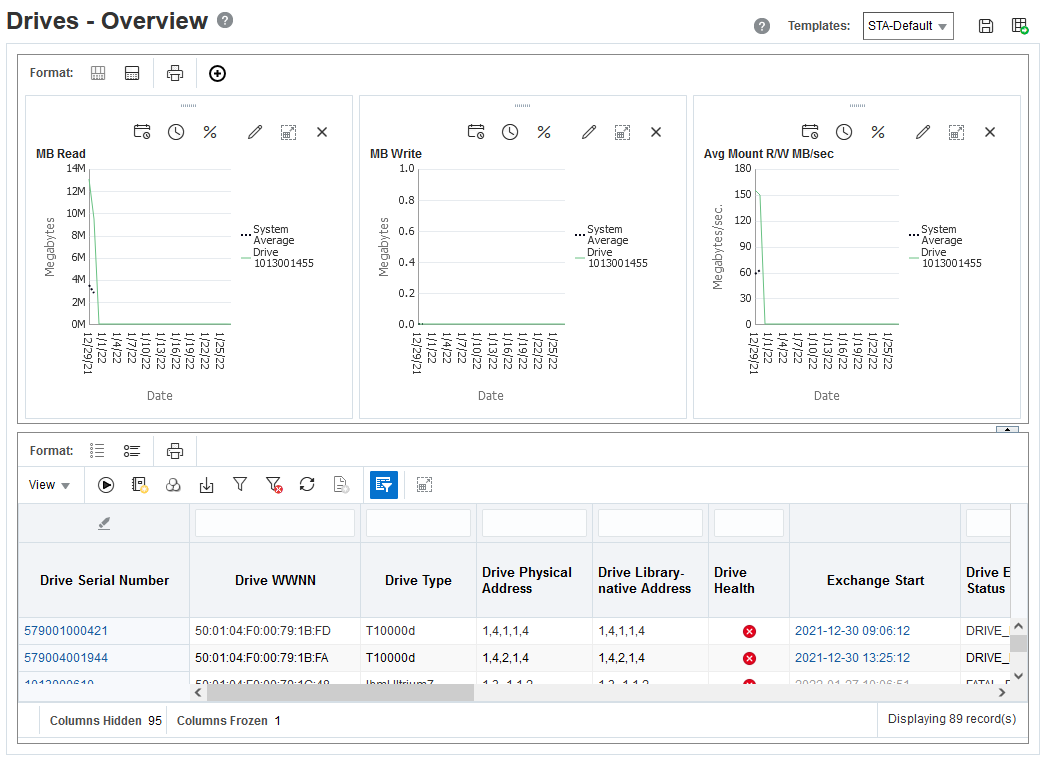The image size is (1043, 759).
Task: Click the red health icon for drive 579001000421
Action: click(749, 631)
